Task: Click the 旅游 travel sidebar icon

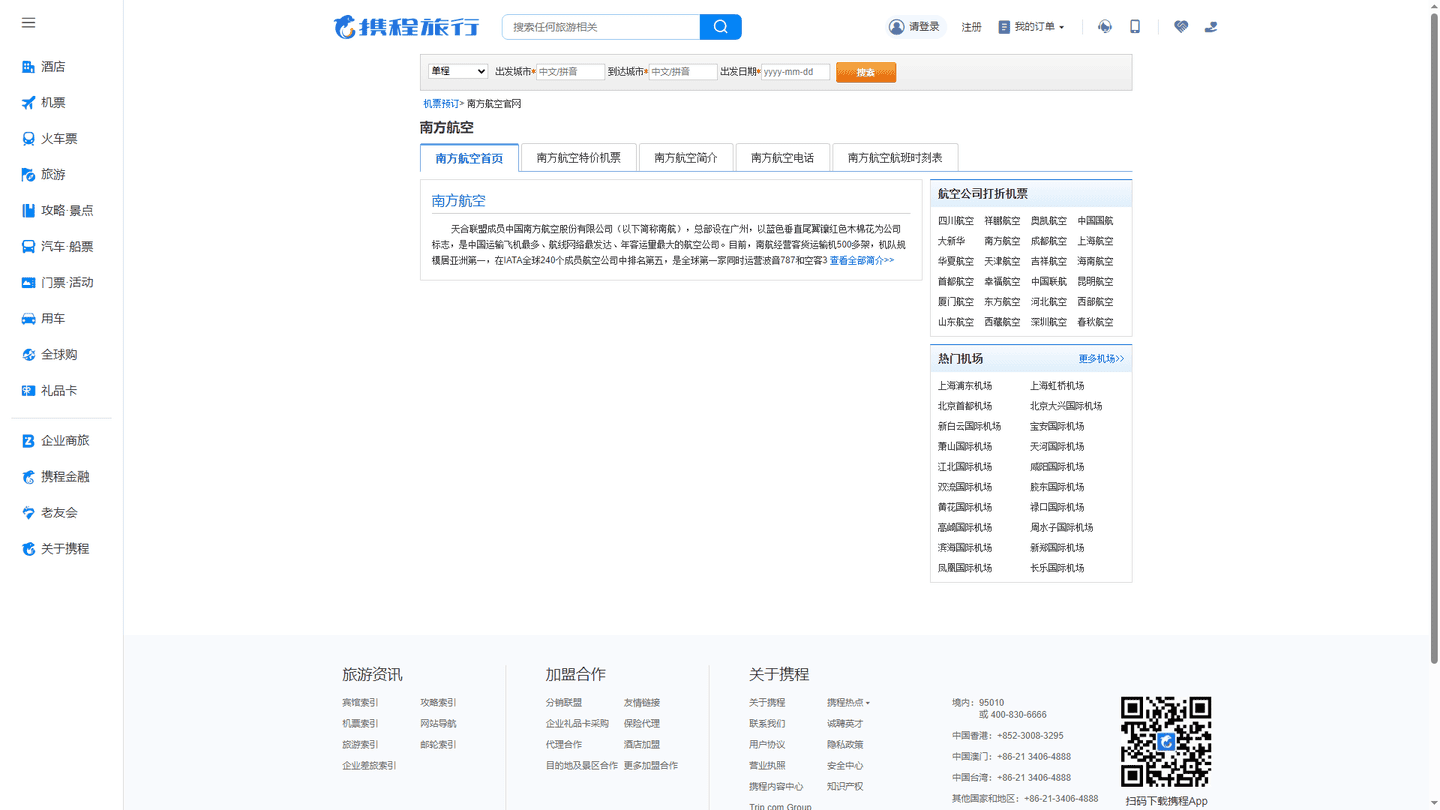Action: 28,175
